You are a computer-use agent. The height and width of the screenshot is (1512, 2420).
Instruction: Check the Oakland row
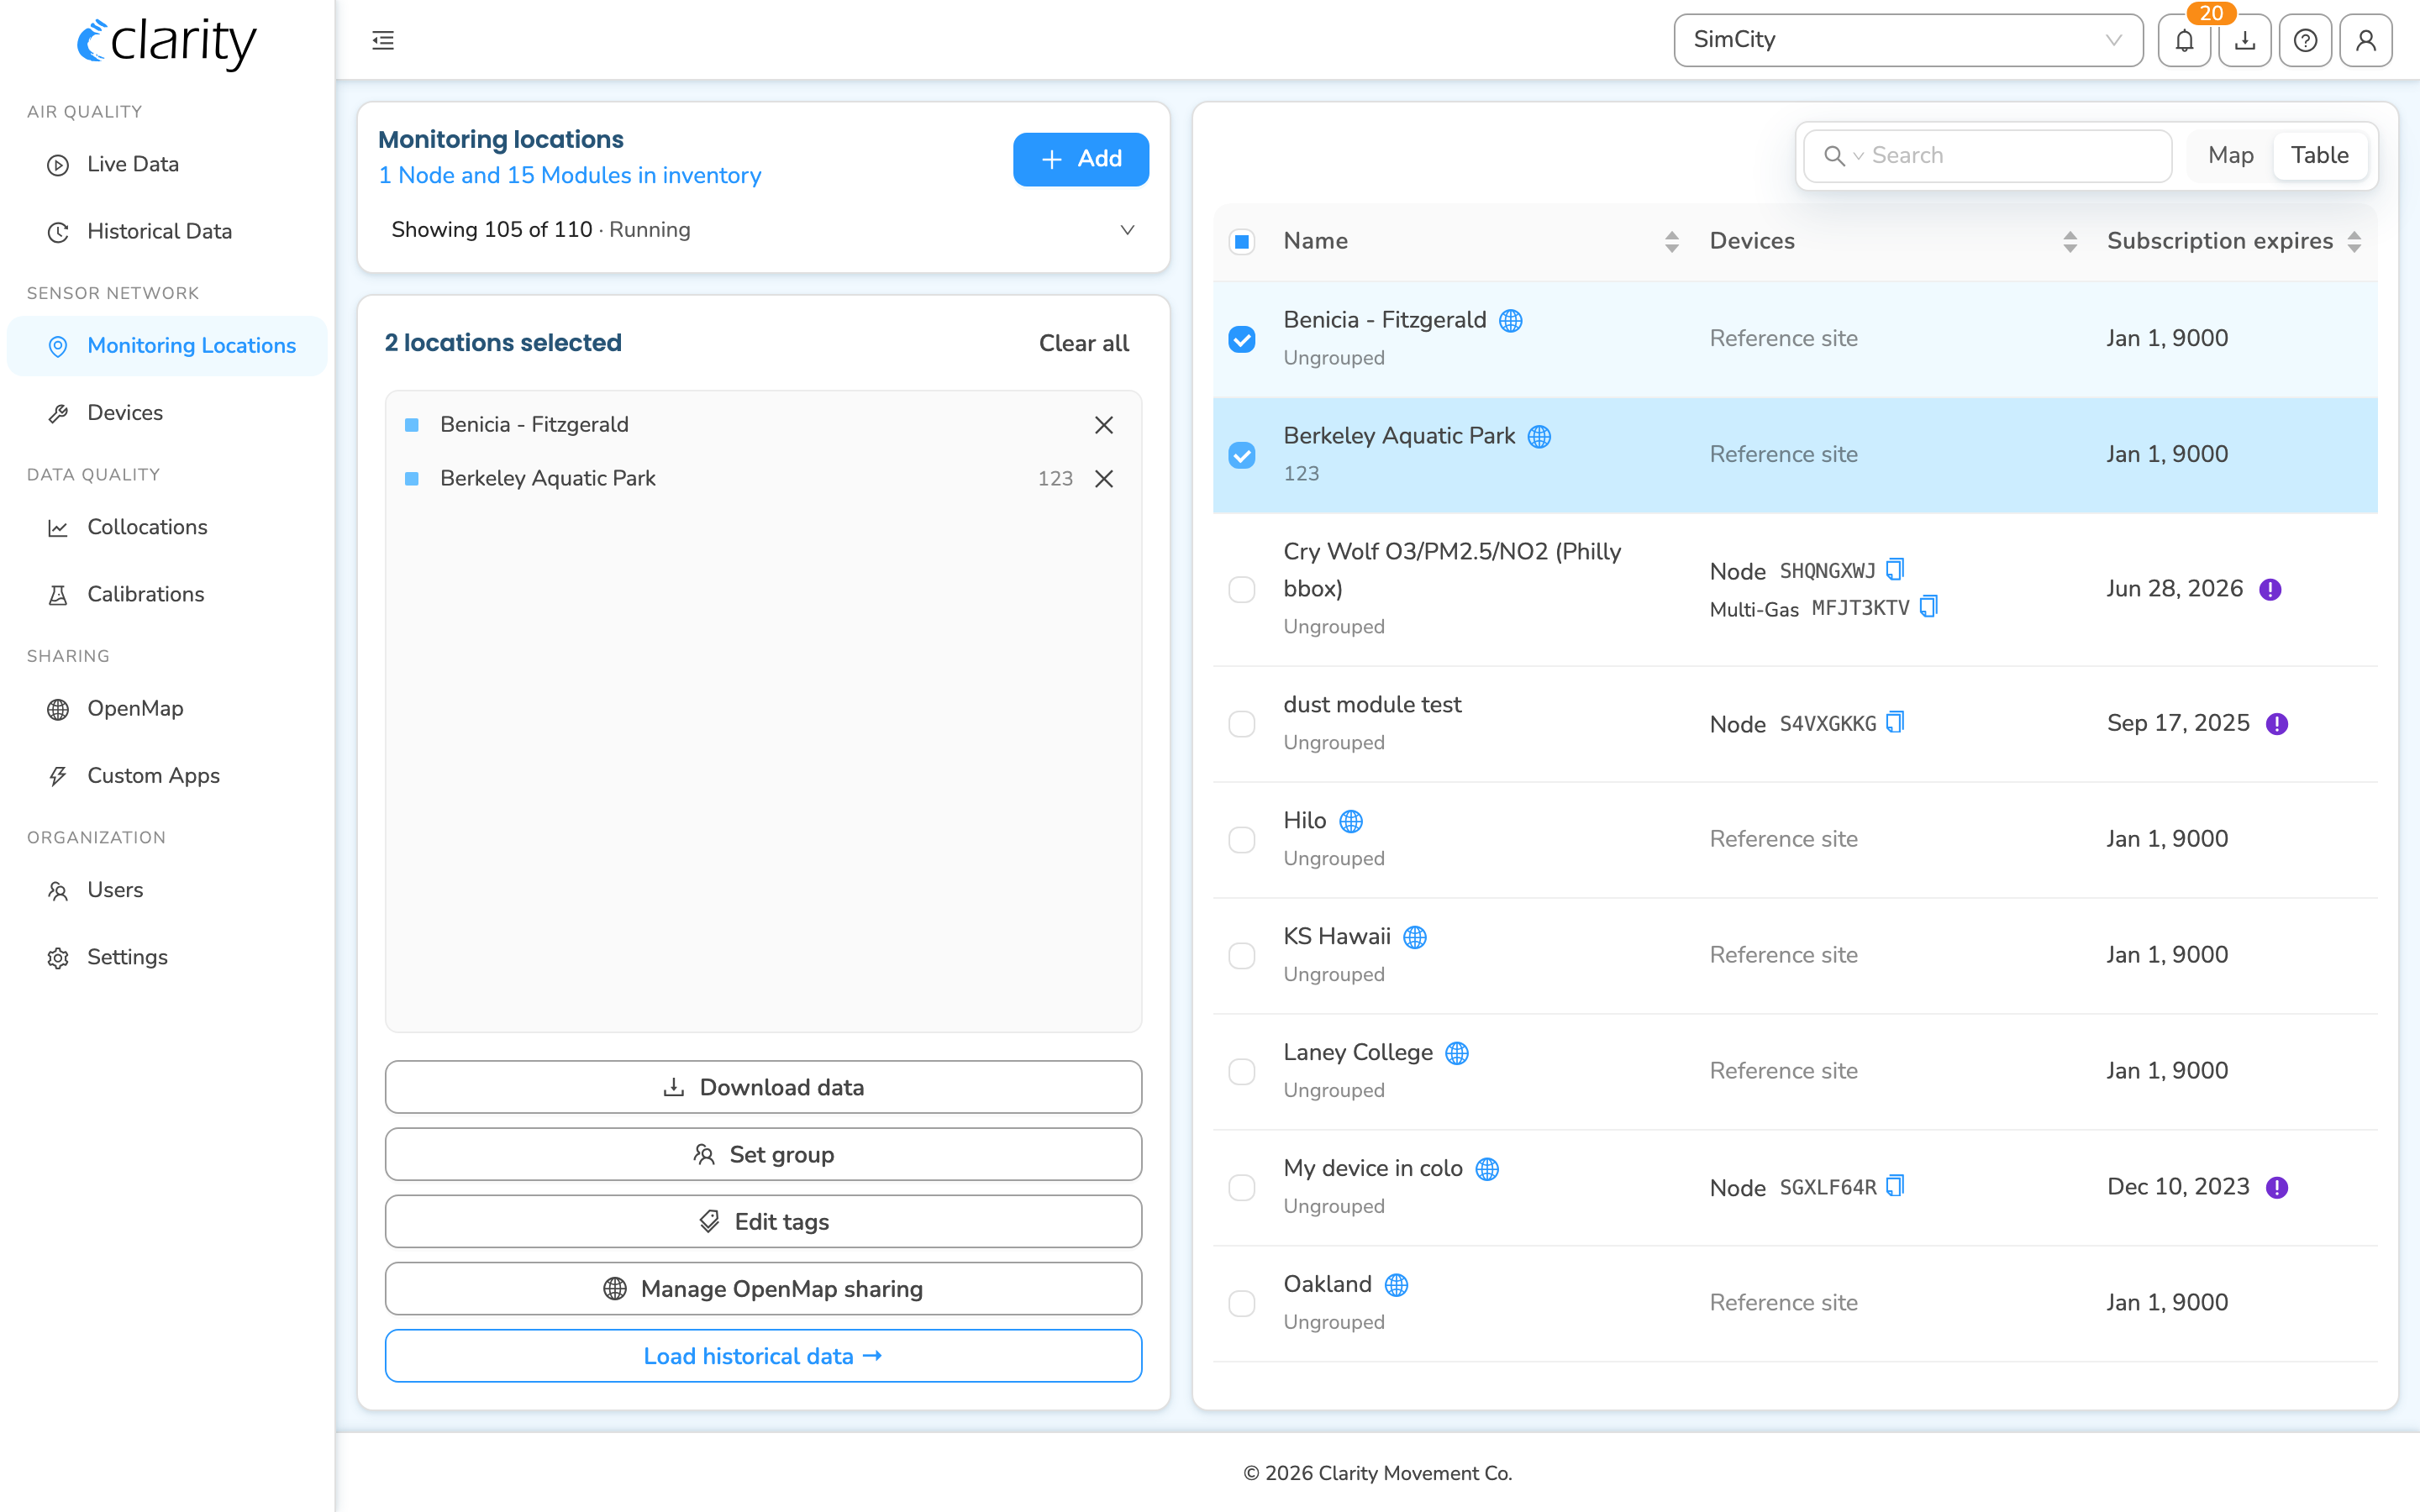tap(1242, 1304)
